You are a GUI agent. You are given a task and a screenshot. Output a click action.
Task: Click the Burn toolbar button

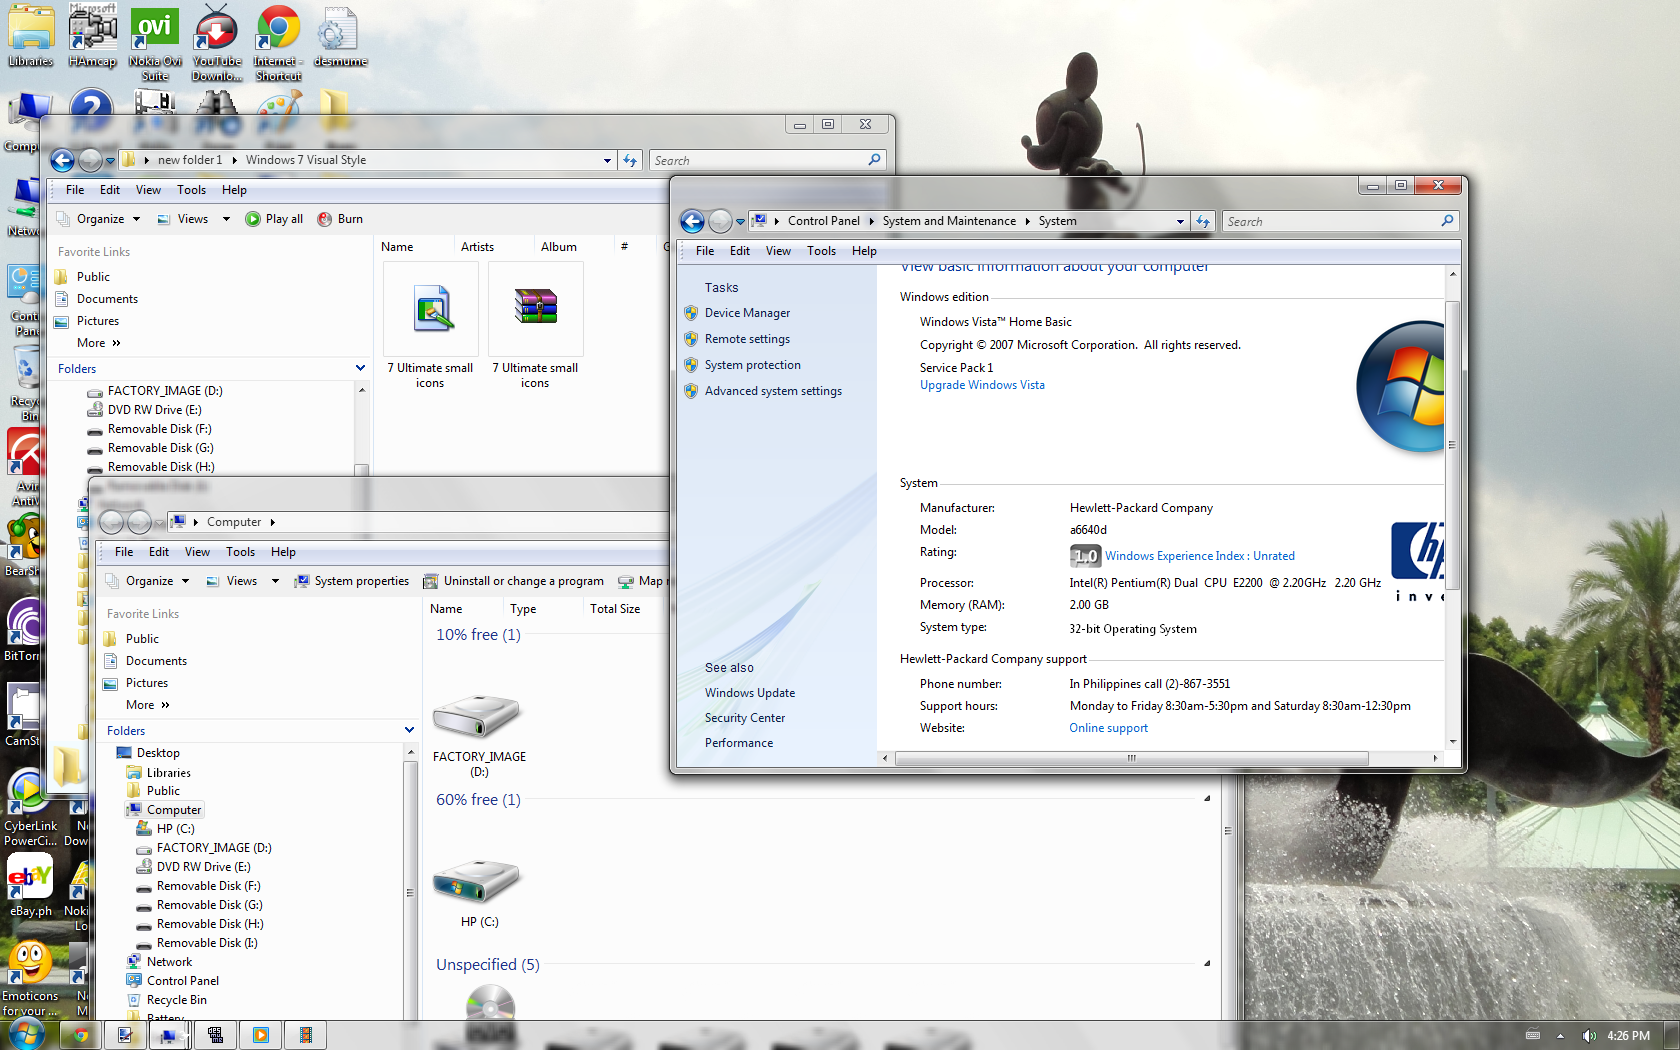click(340, 219)
